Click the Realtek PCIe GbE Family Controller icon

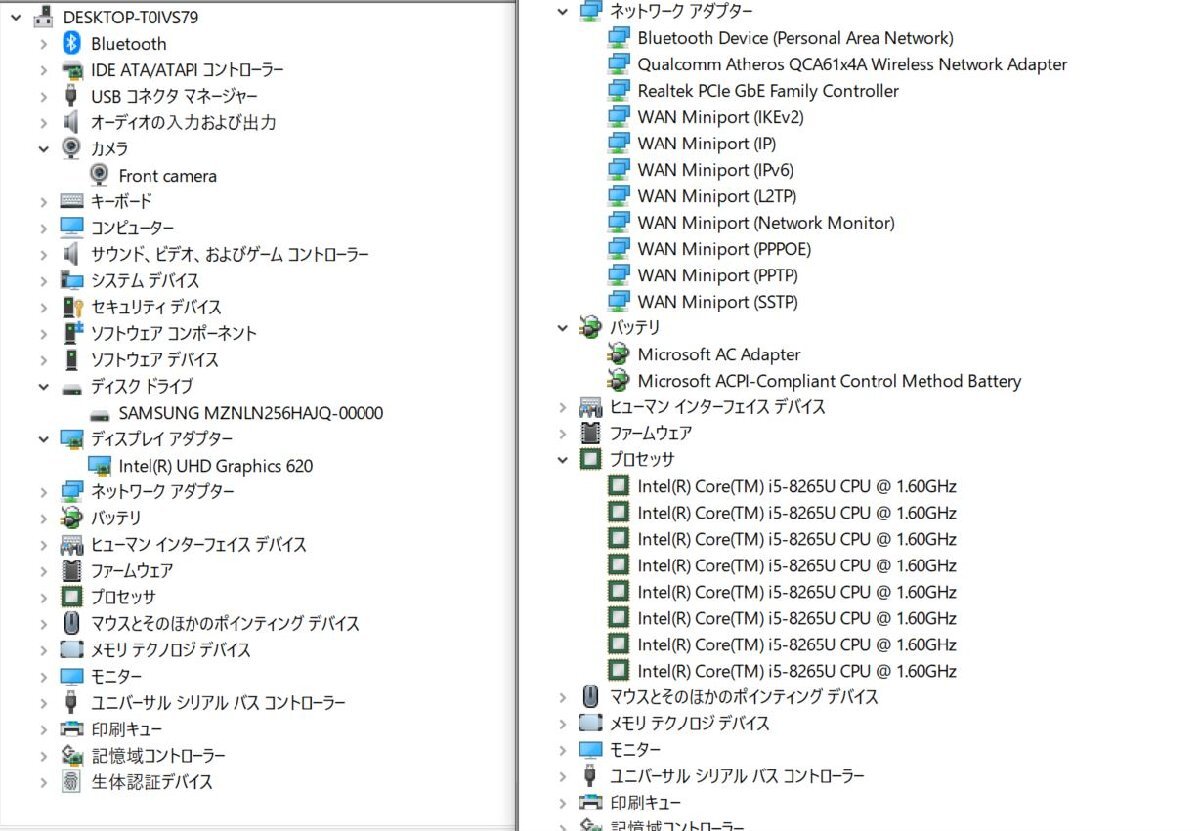[x=619, y=90]
